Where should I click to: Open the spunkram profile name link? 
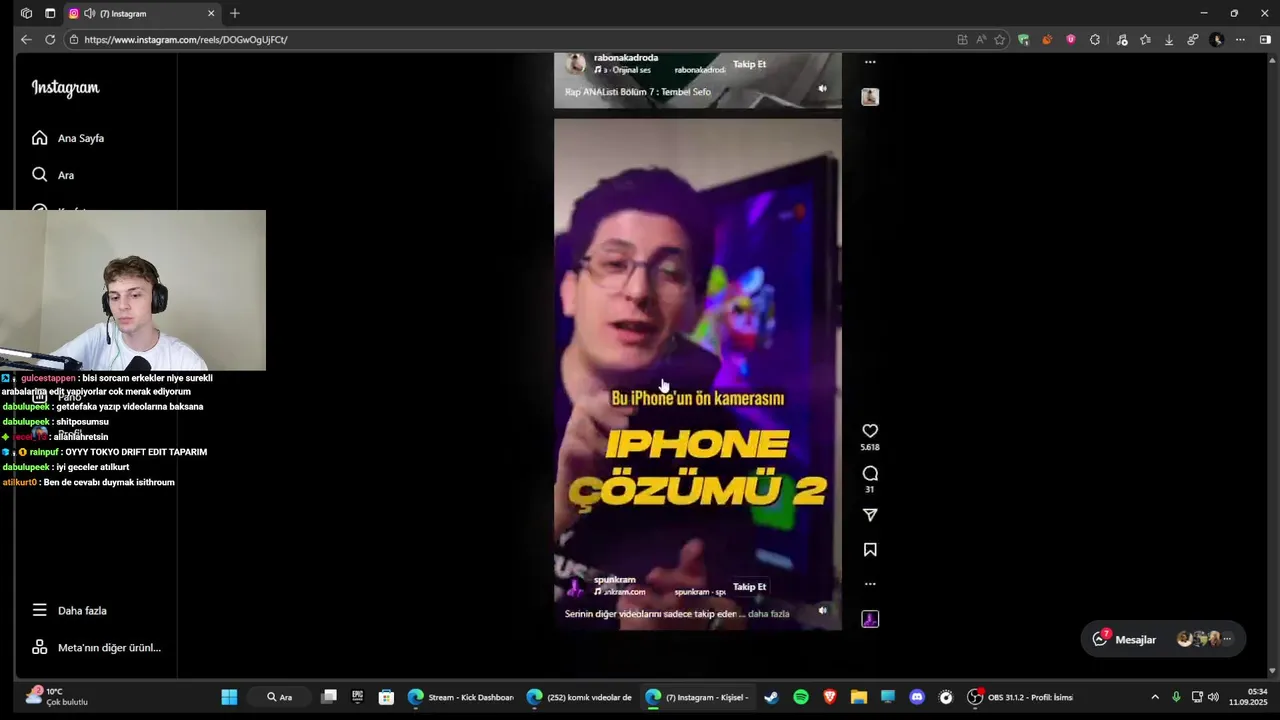[614, 580]
